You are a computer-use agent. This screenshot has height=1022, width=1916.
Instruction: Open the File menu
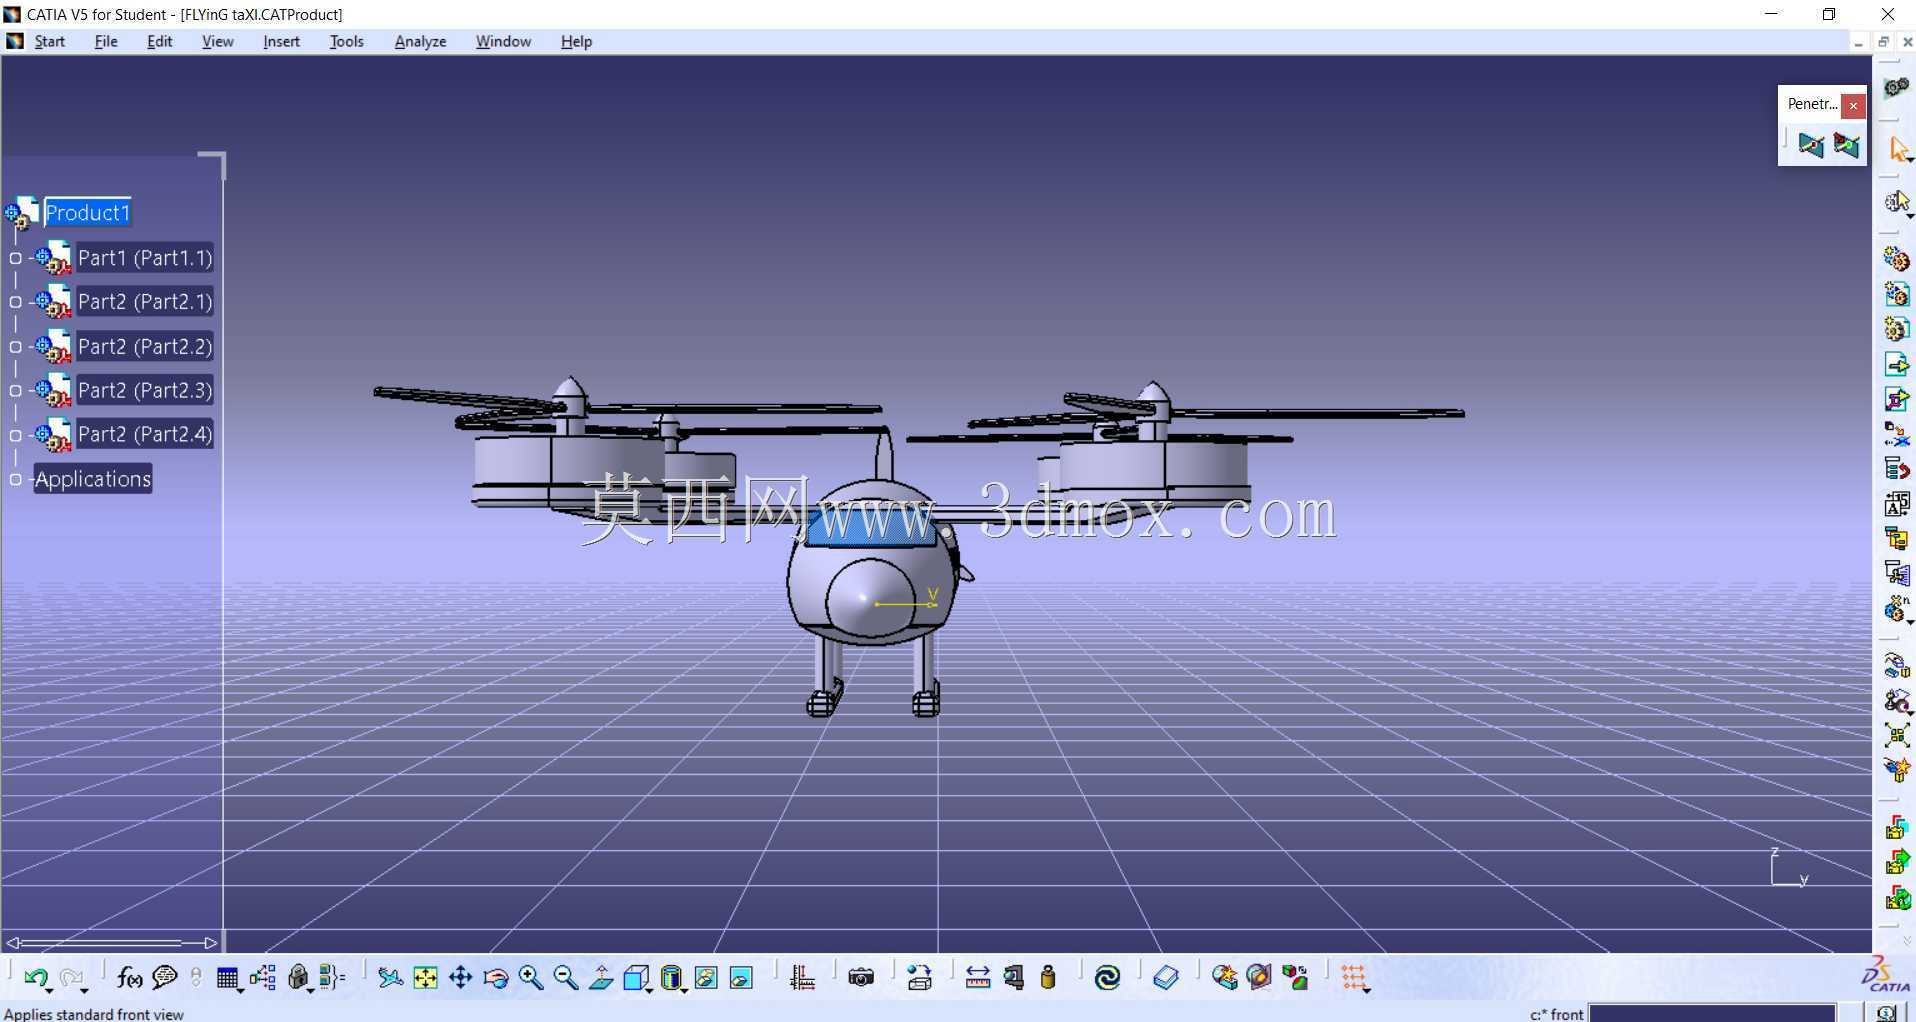[x=106, y=41]
